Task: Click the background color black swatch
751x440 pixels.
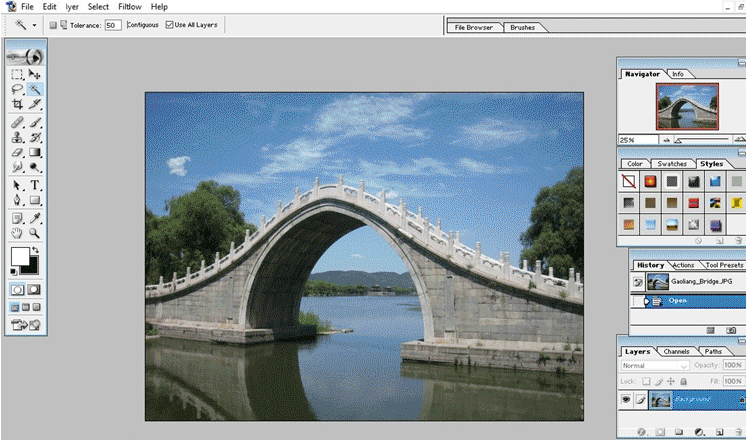Action: 32,267
